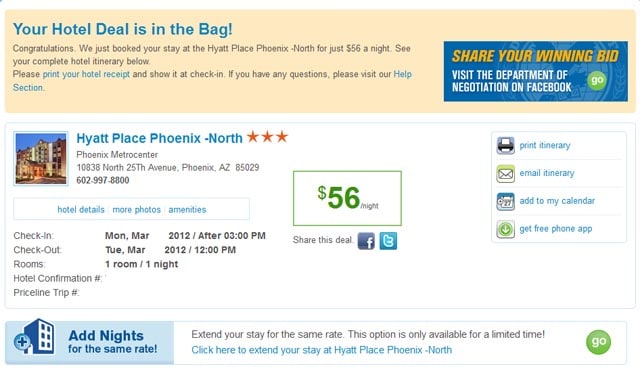640x373 pixels.
Task: Share this deal on Twitter
Action: point(388,241)
